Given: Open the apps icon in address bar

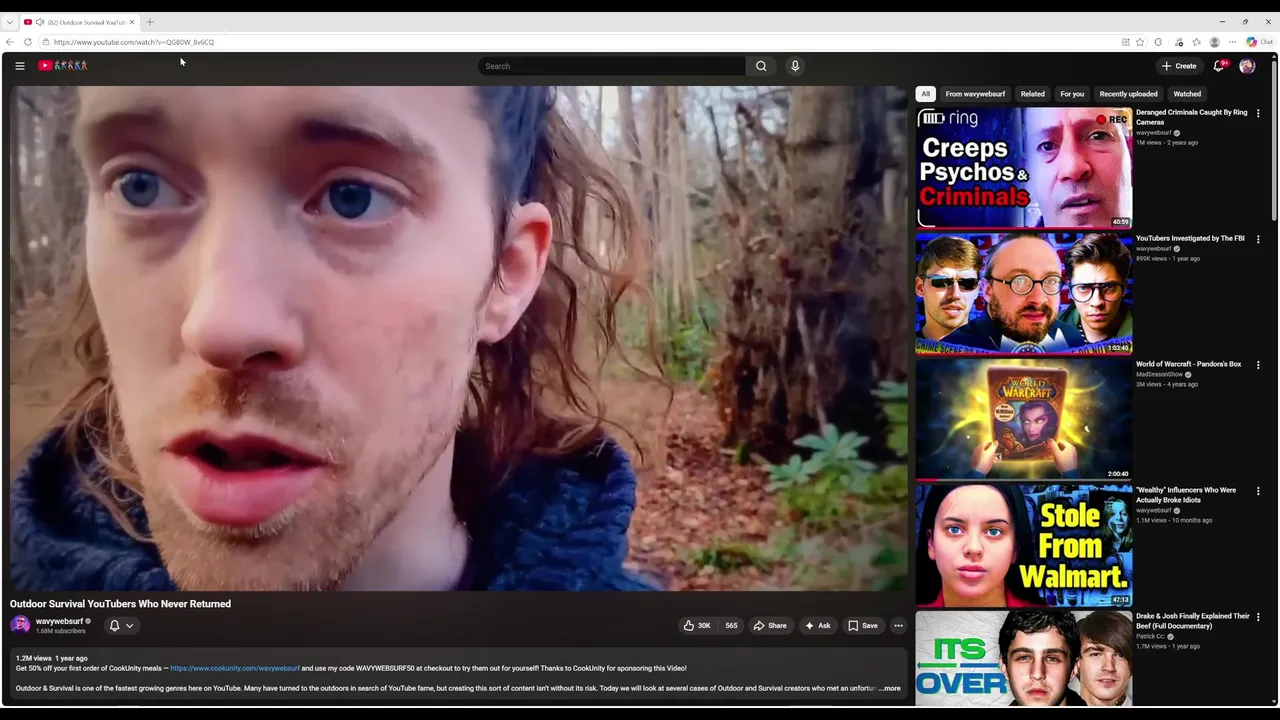Looking at the screenshot, I should tap(1125, 42).
